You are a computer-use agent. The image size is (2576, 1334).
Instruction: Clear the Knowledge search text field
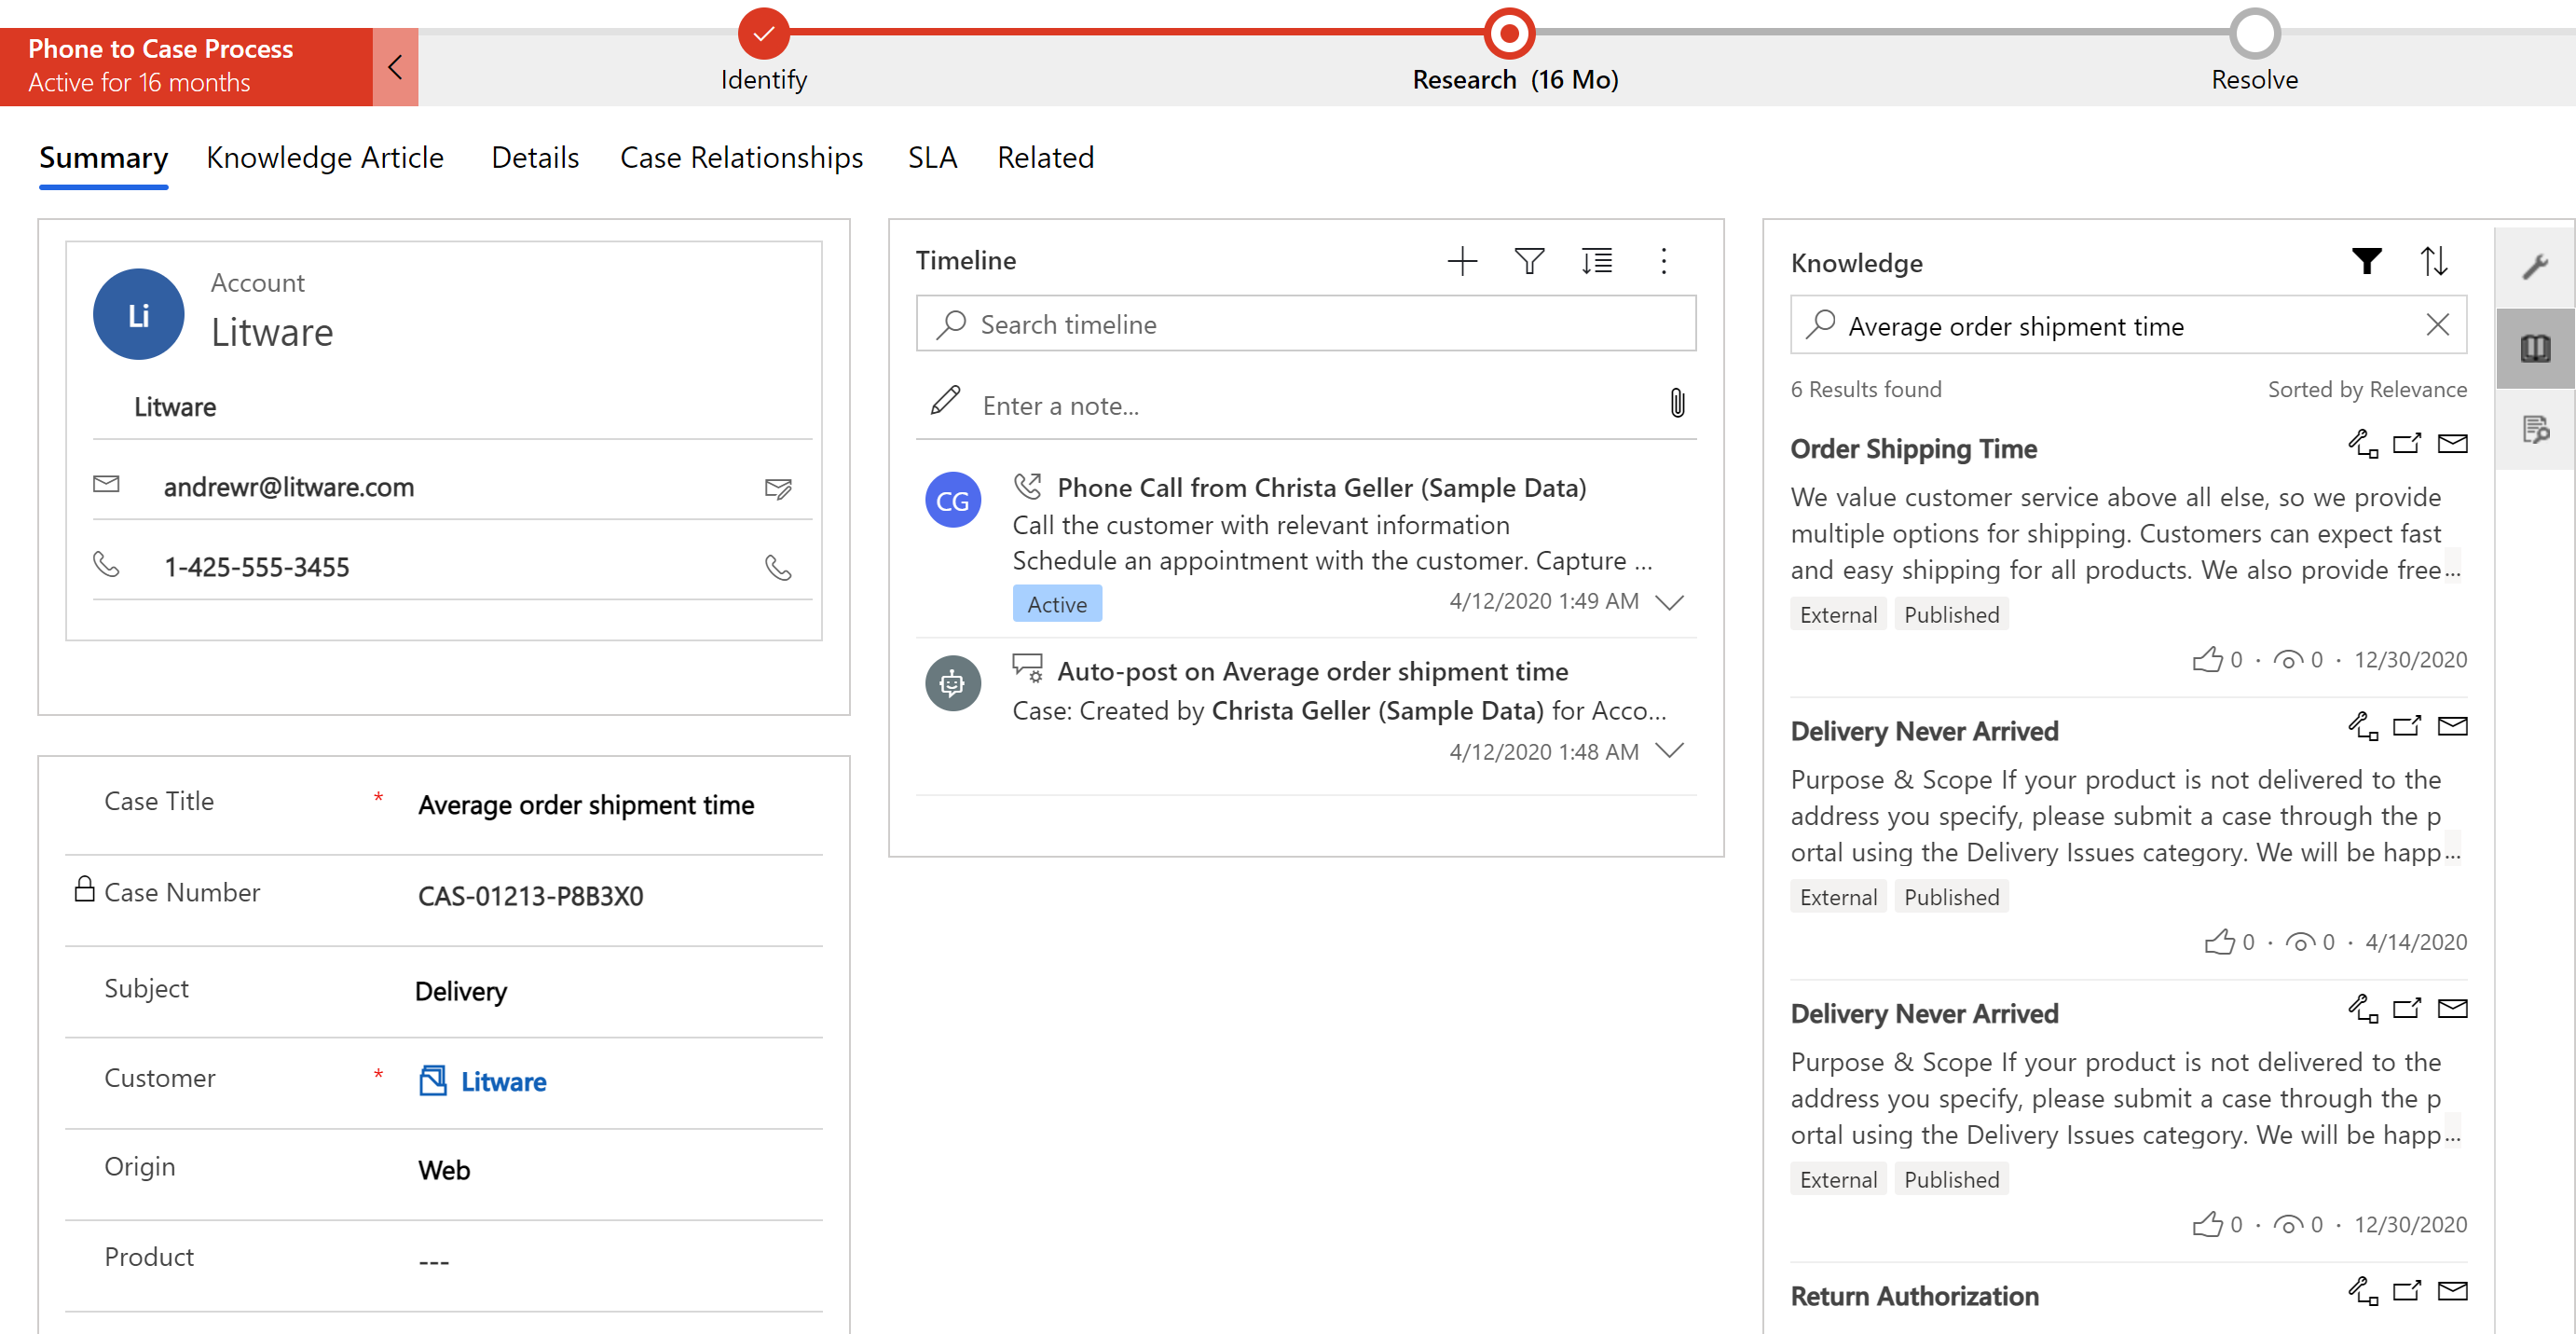coord(2436,323)
